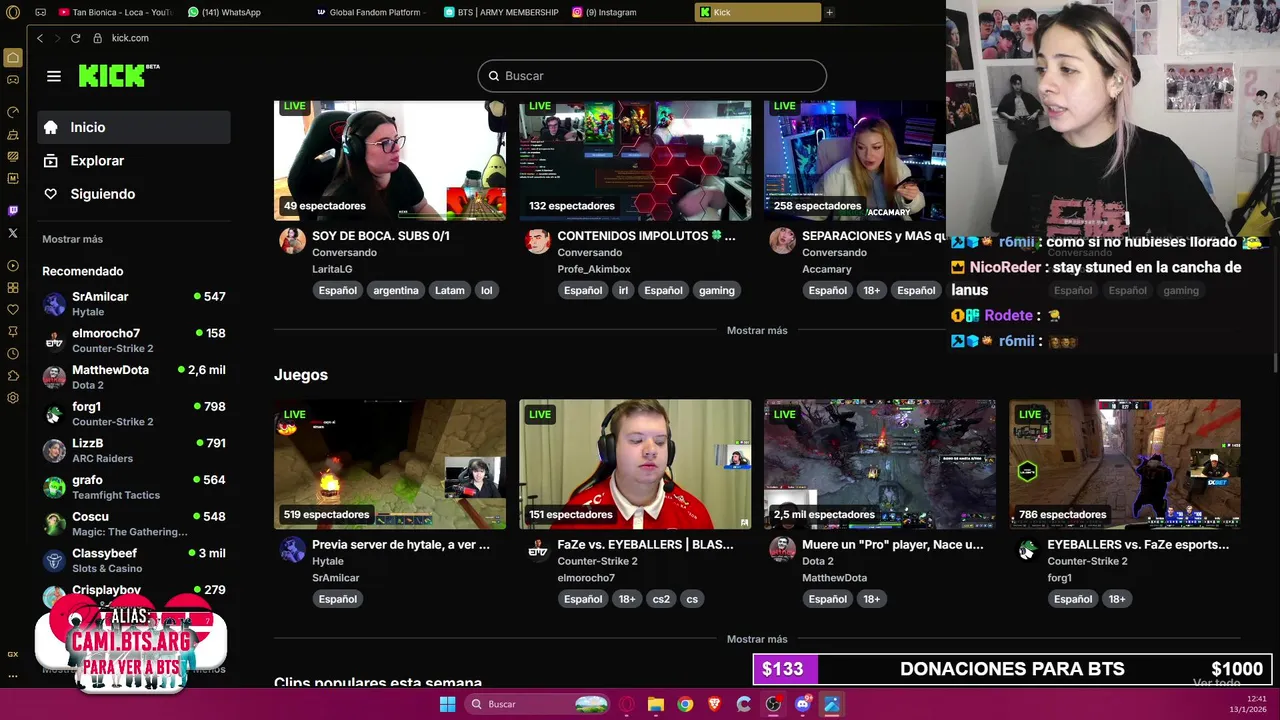This screenshot has width=1280, height=720.
Task: Open SrAmilcar channel avatar in Recomendado
Action: [x=54, y=304]
